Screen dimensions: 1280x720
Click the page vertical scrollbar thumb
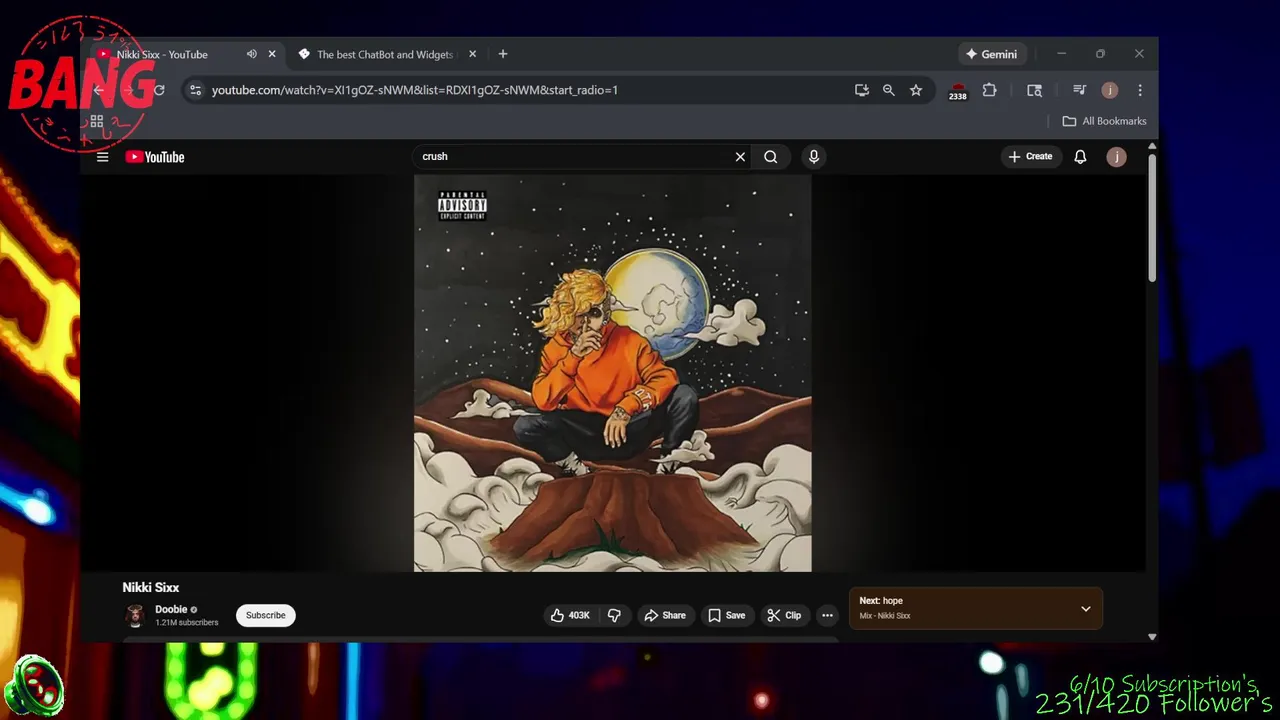pyautogui.click(x=1152, y=218)
